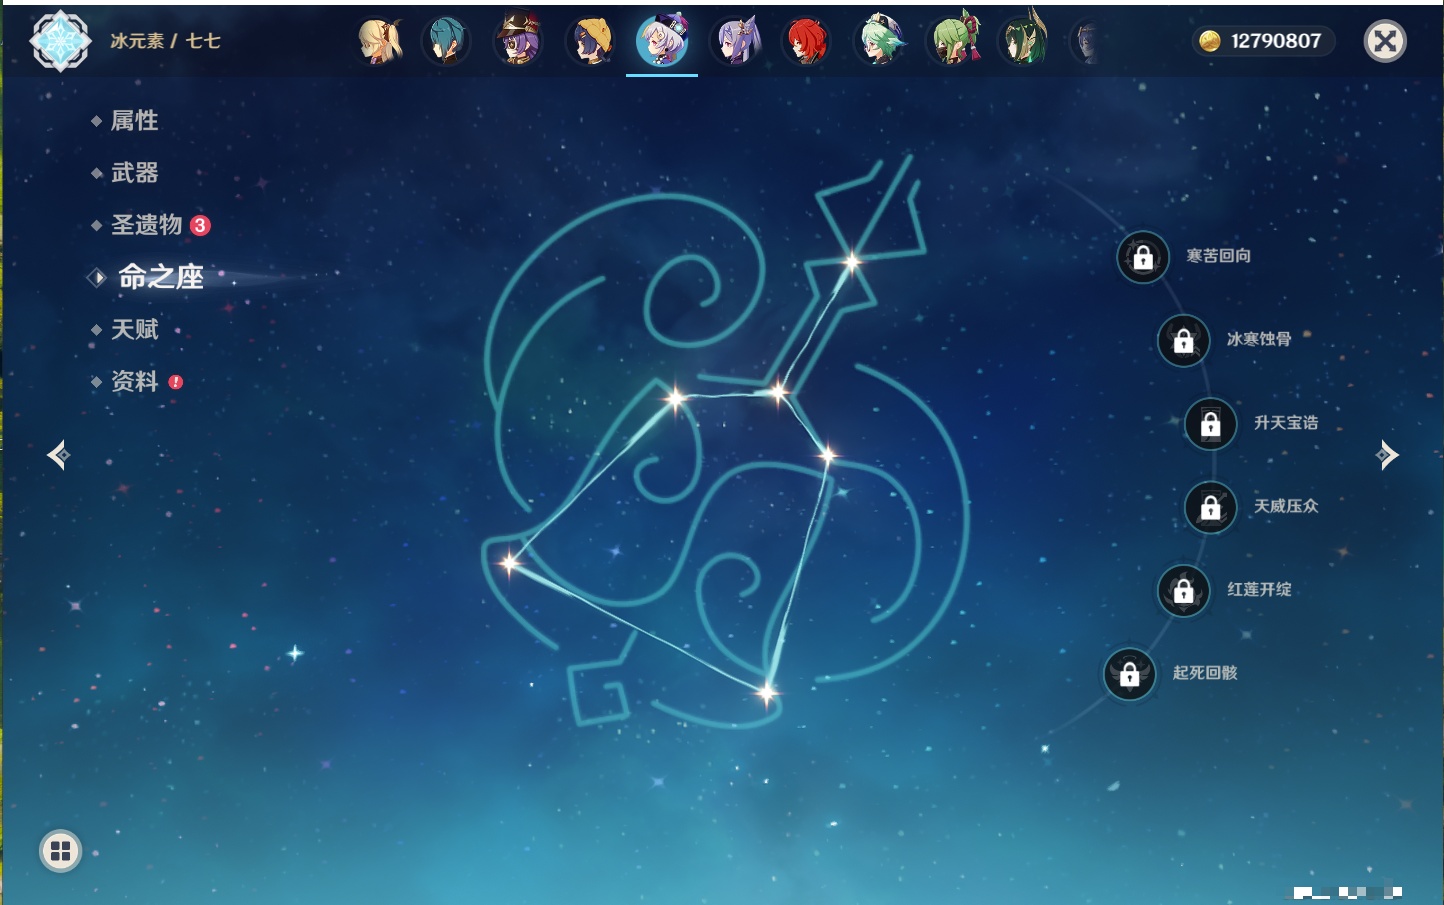Open the 属性 attributes tab
Screen dimensions: 1444x905
click(x=134, y=121)
